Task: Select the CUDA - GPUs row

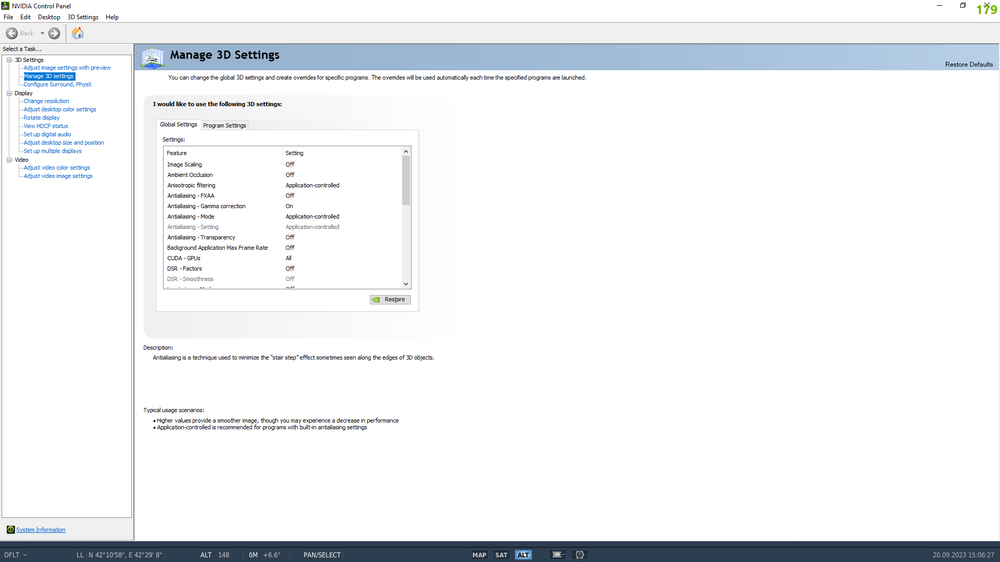Action: tap(283, 258)
